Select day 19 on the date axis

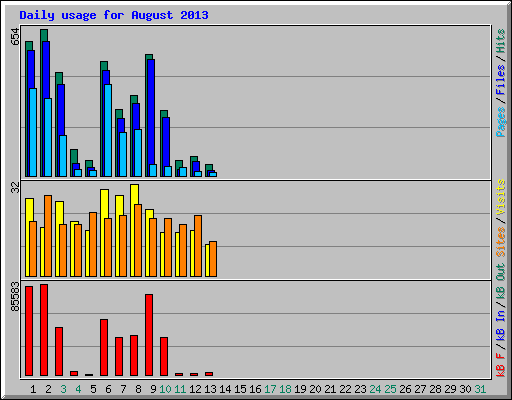pos(300,389)
